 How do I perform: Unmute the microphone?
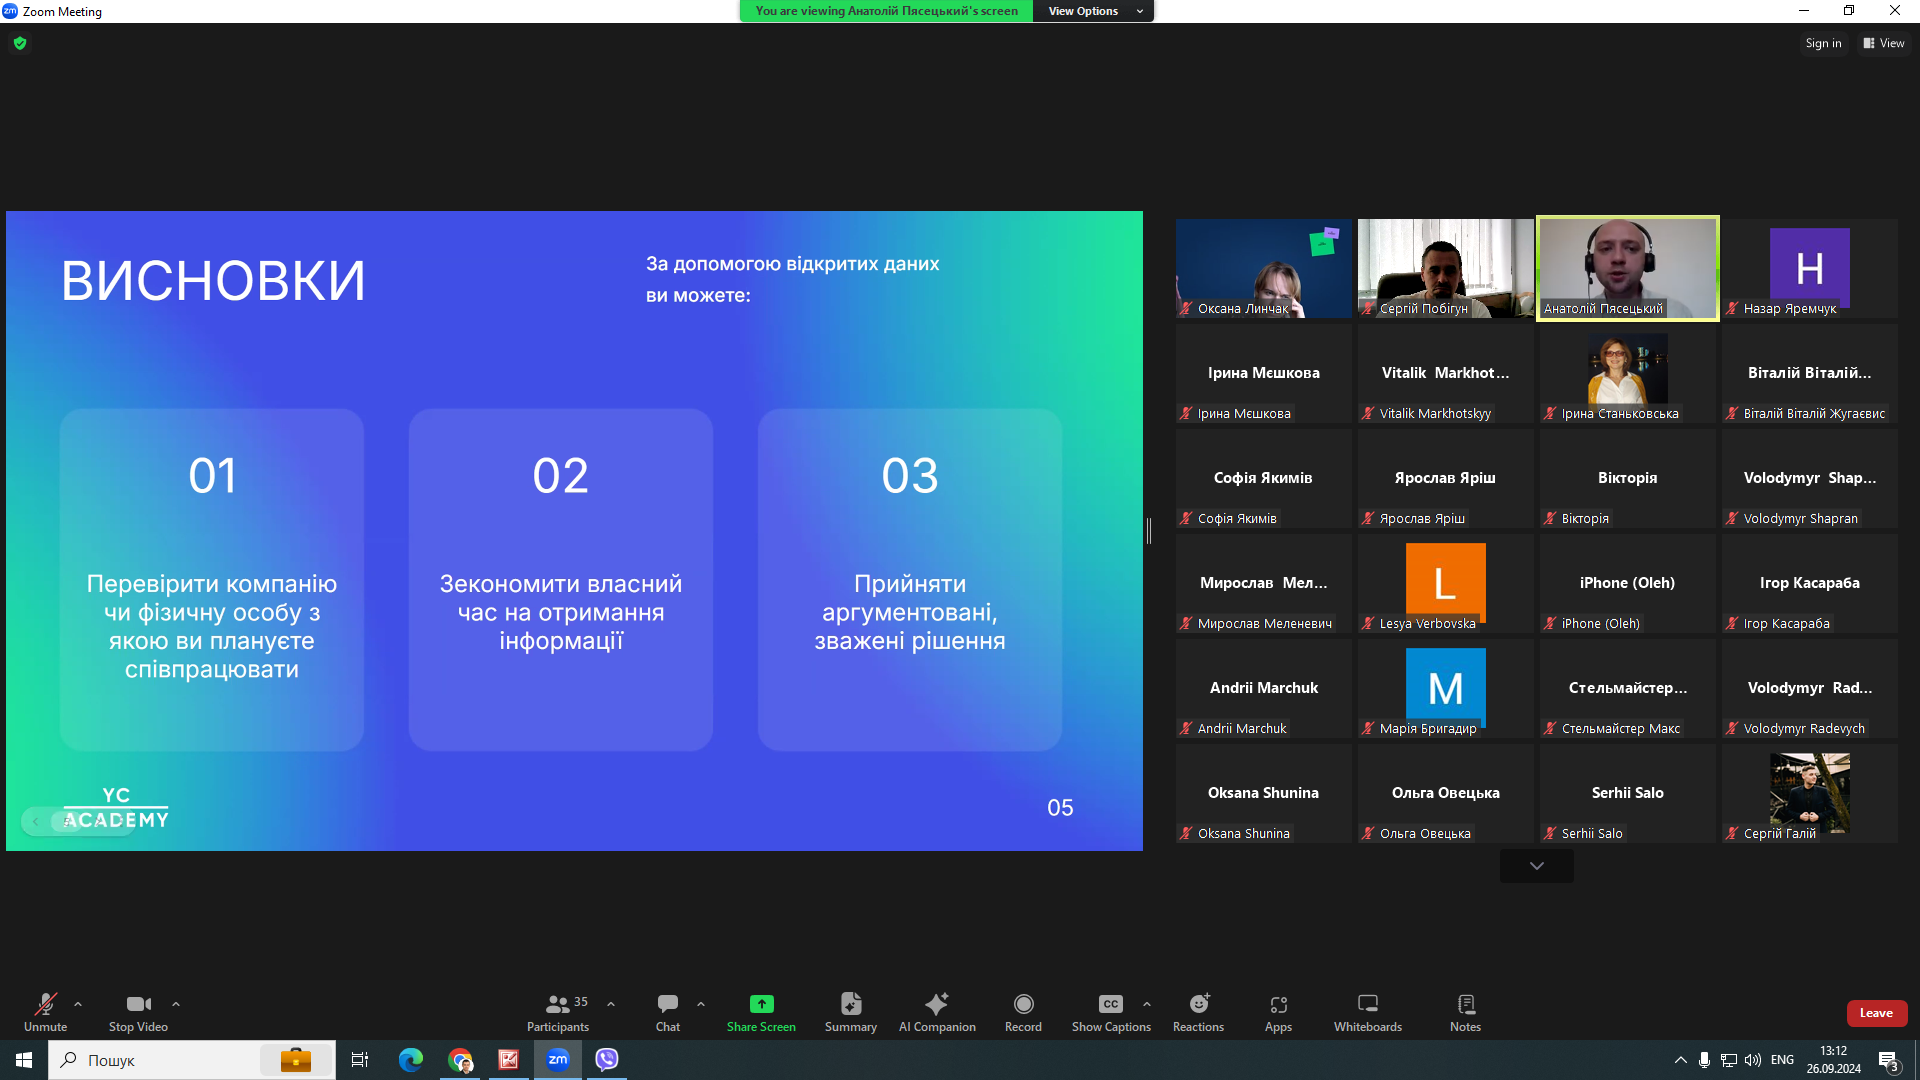(x=45, y=1005)
